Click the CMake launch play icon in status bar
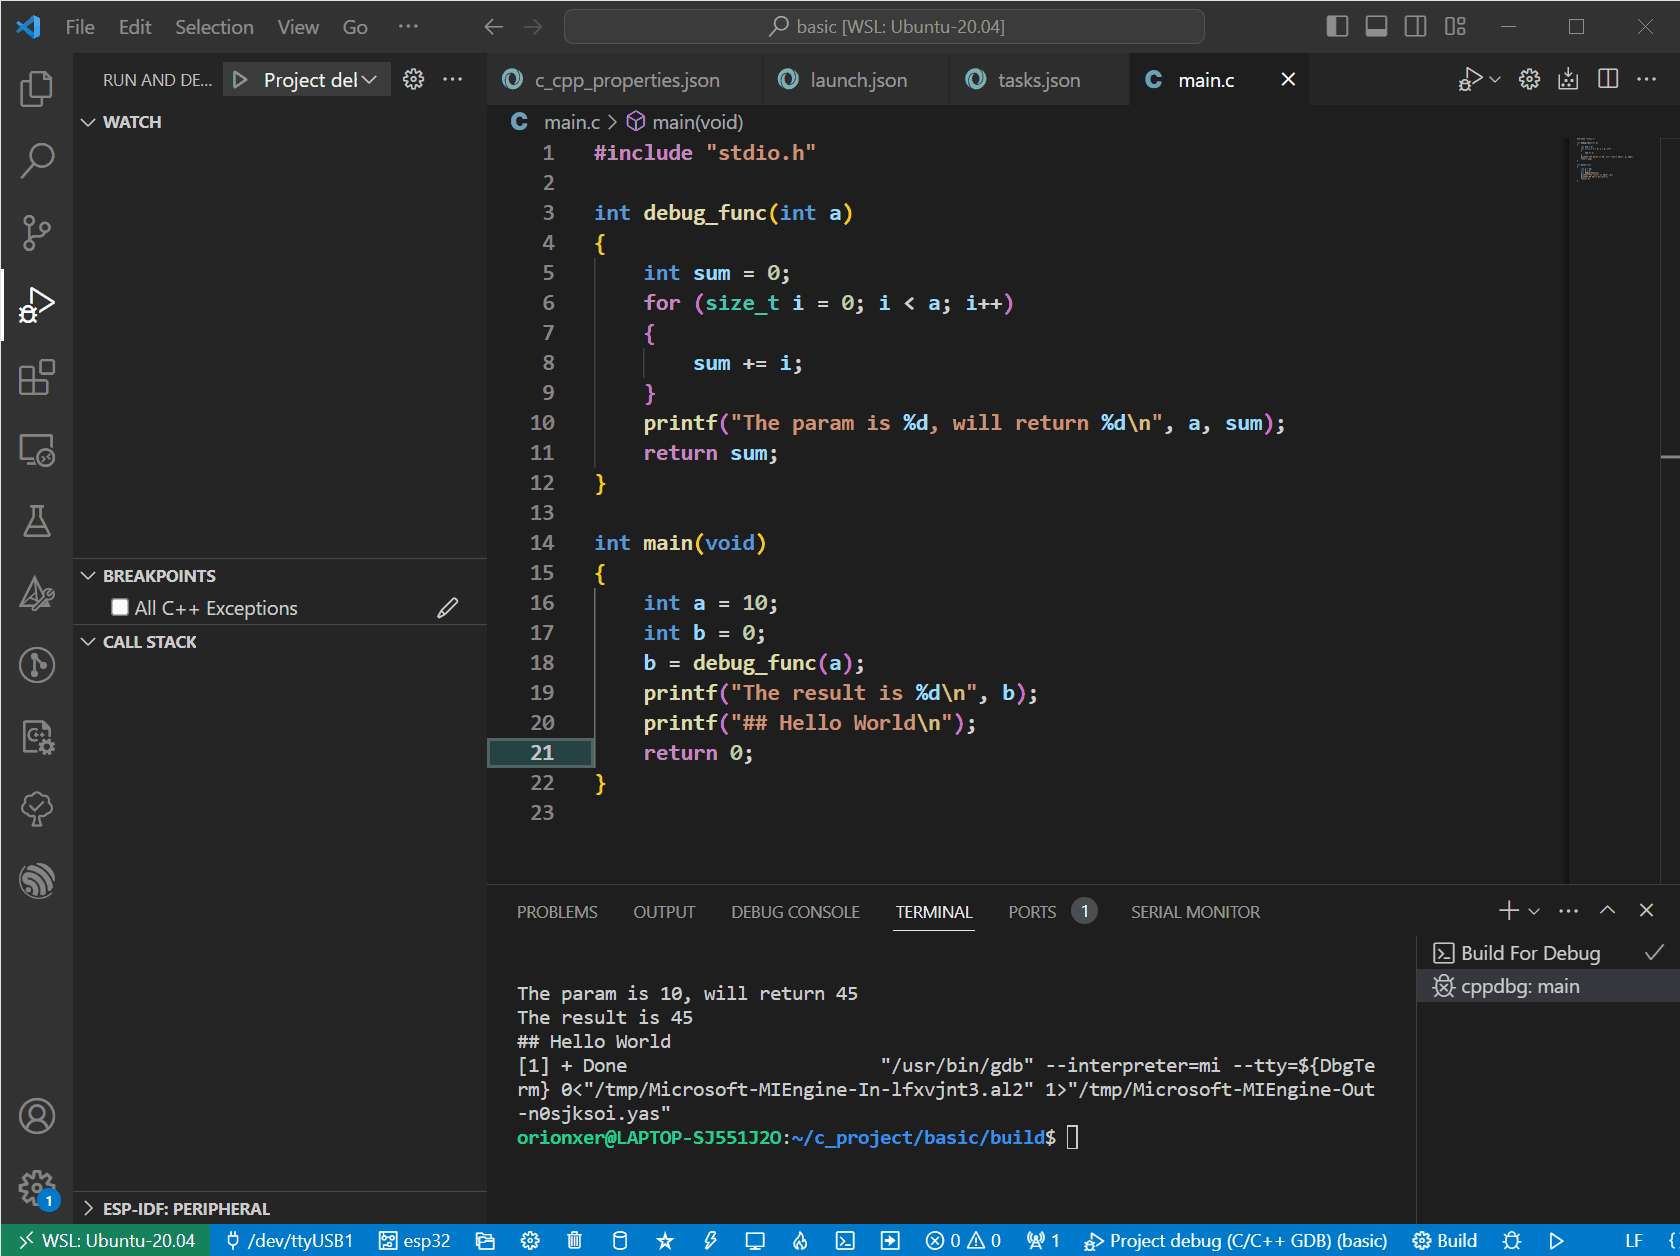Screen dimensions: 1680x1256 (1556, 1240)
